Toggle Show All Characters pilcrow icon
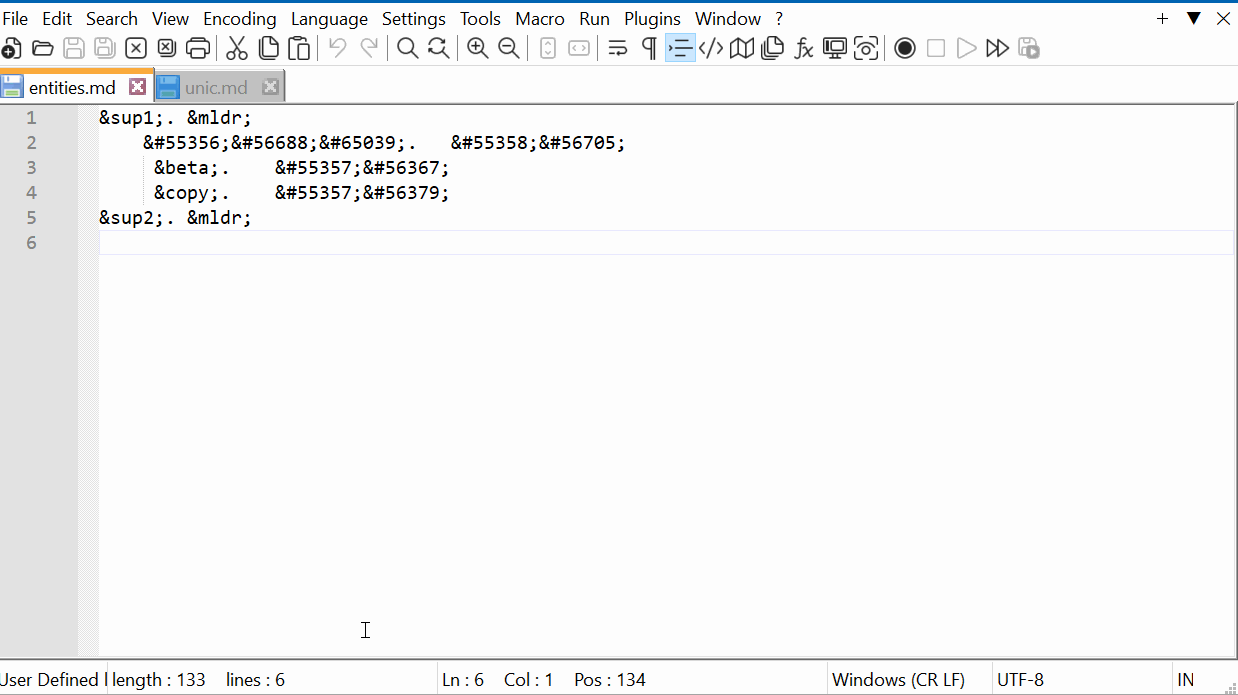 click(649, 48)
